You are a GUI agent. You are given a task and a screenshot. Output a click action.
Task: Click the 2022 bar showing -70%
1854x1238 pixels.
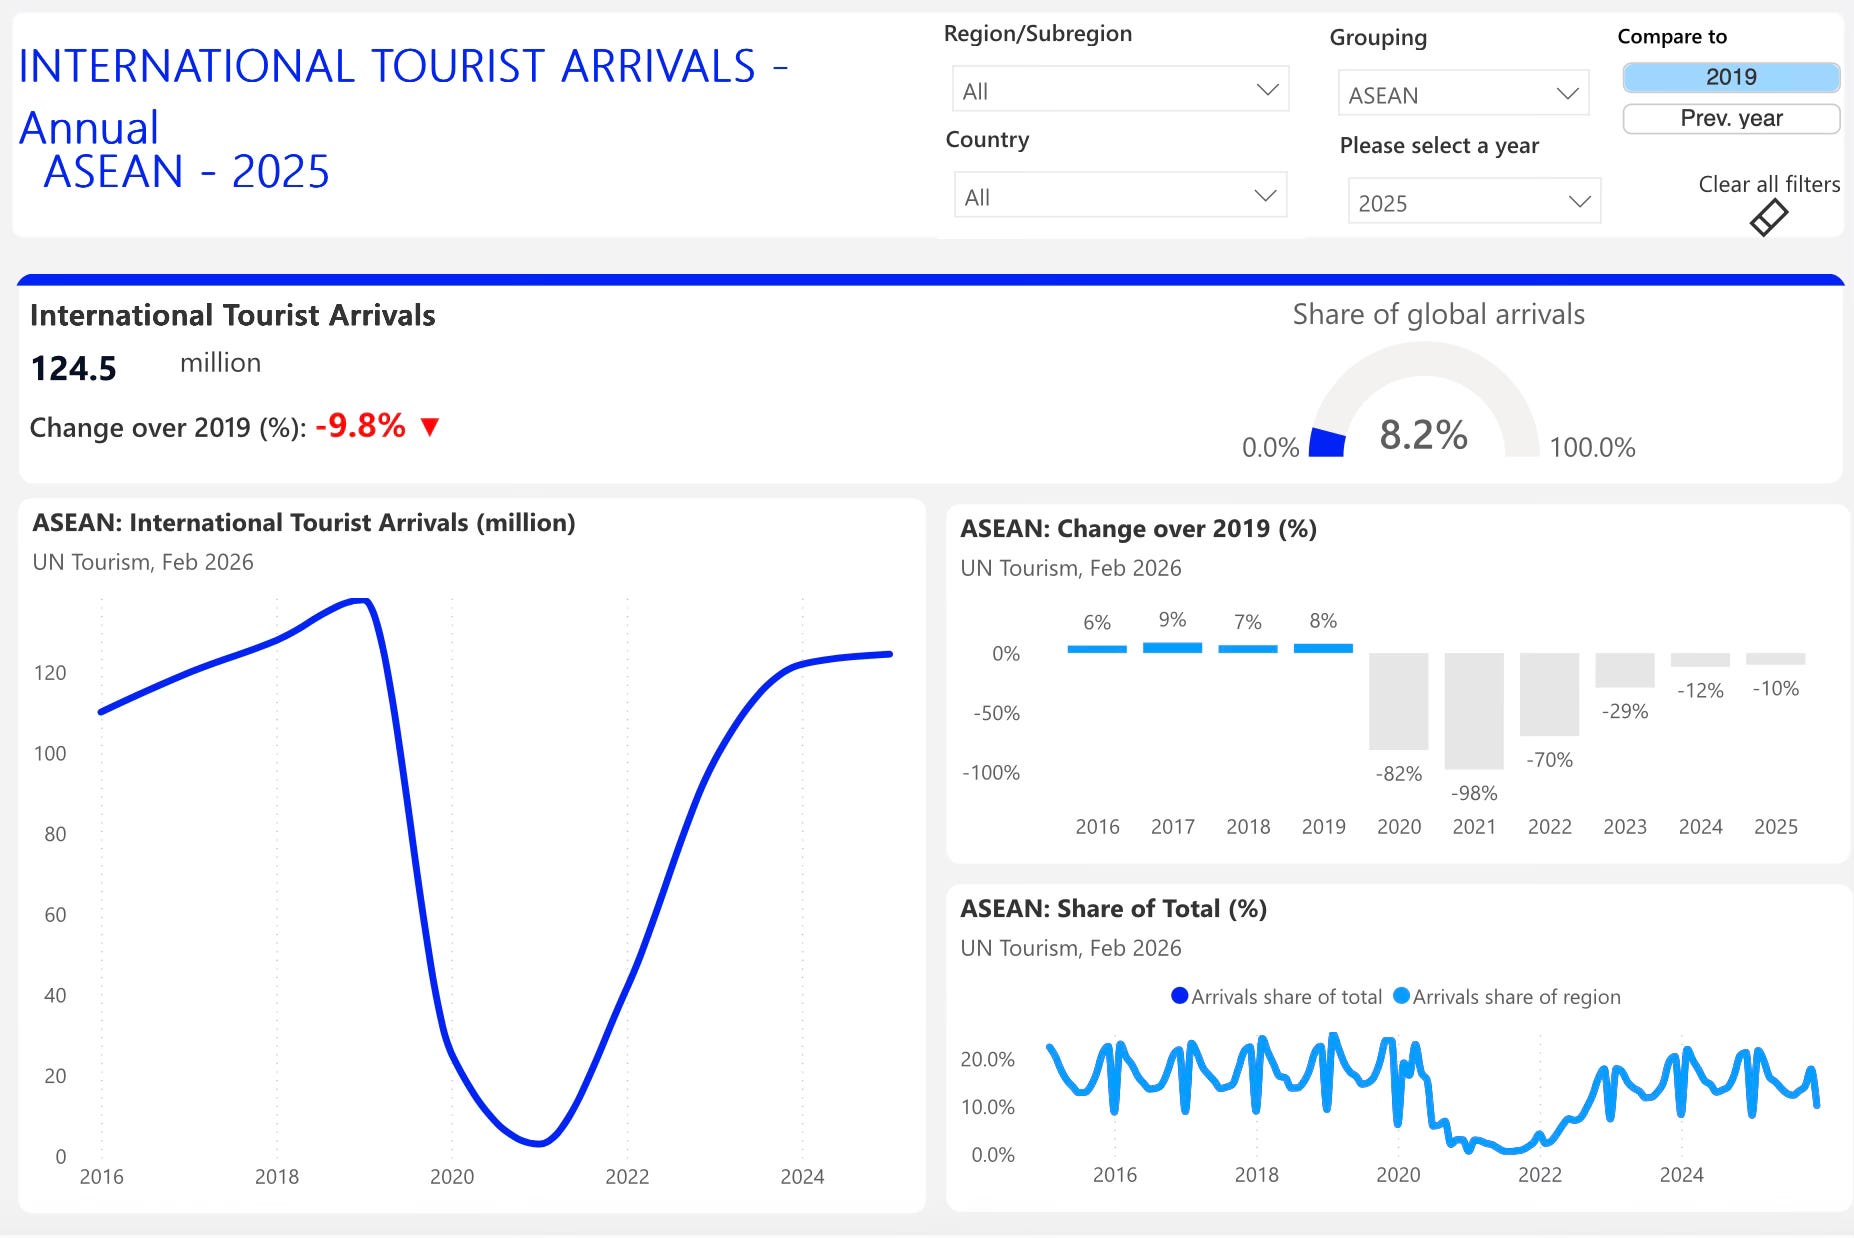(x=1549, y=694)
